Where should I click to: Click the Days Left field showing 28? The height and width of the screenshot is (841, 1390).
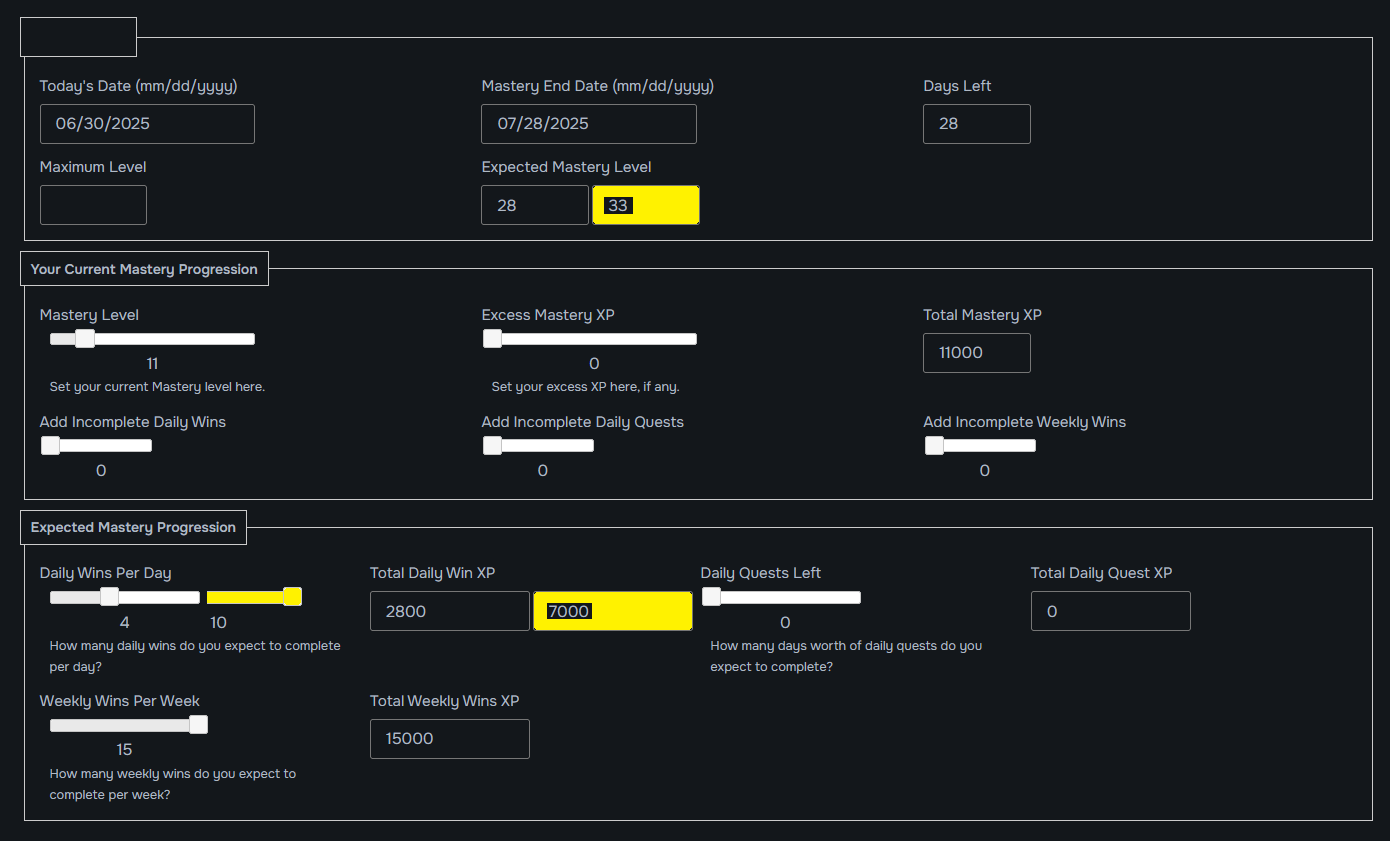(x=977, y=124)
